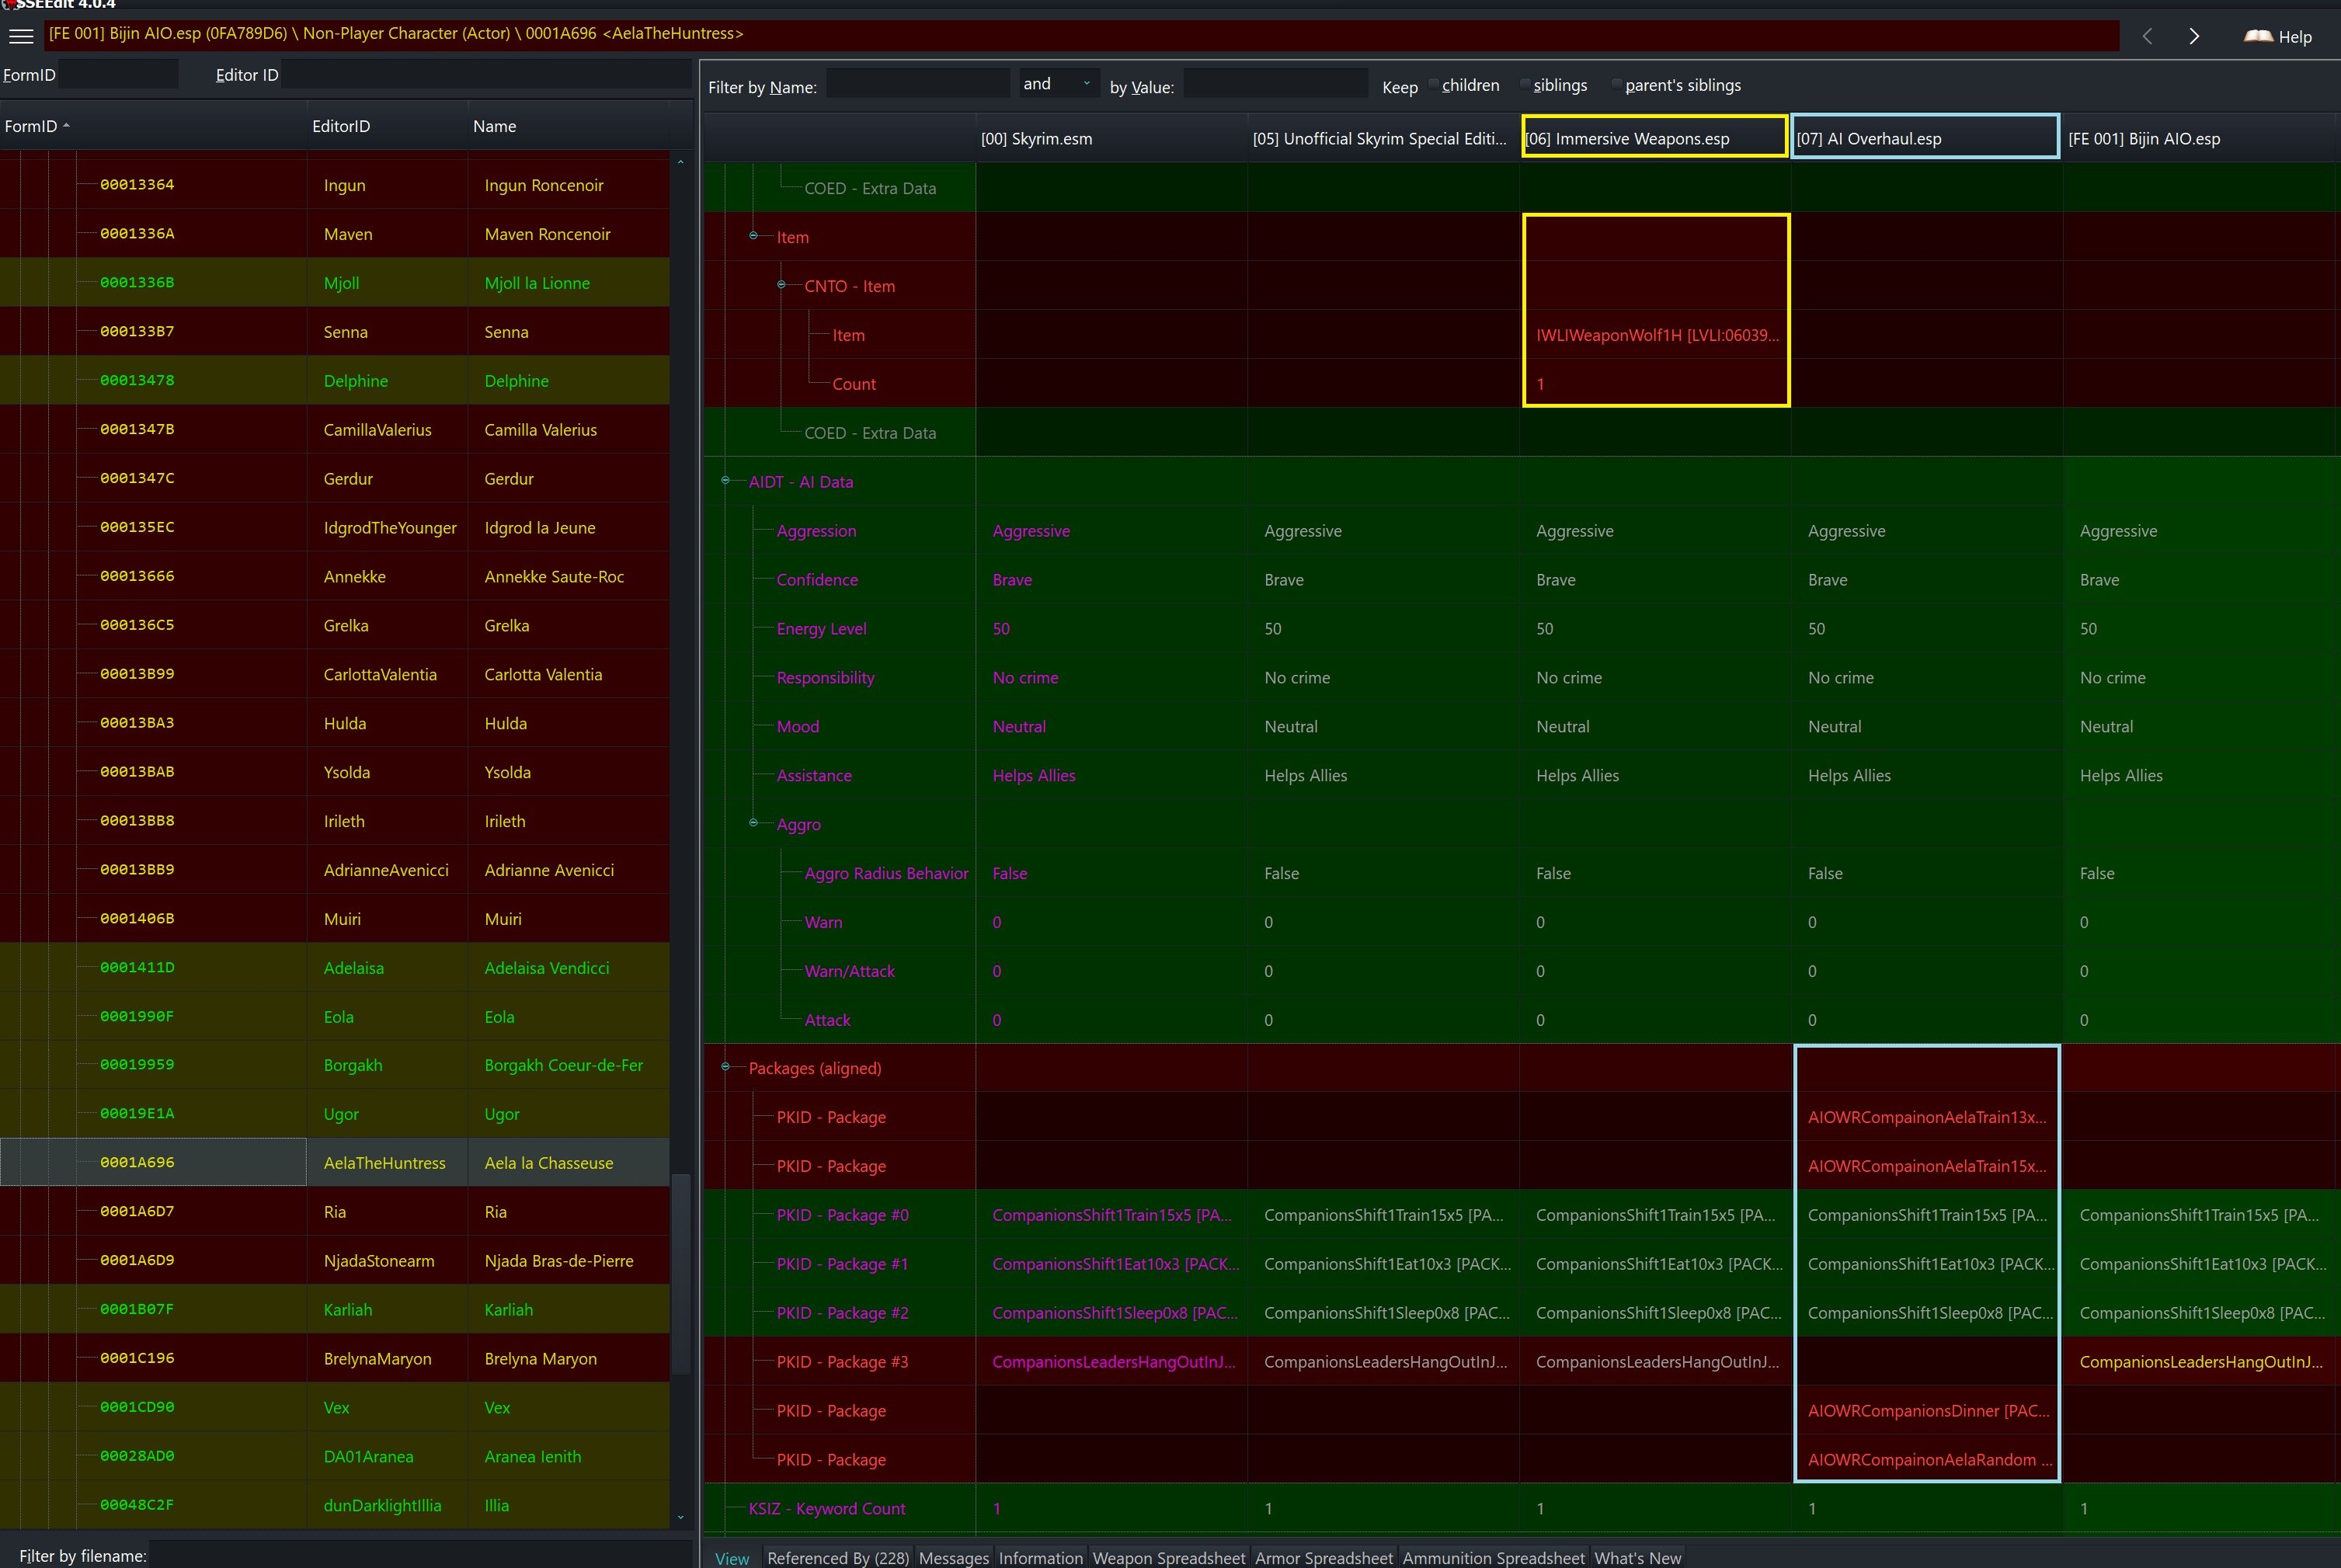Select the Unofficial Skyrim Special Edition column header
The image size is (2341, 1568).
[x=1383, y=138]
